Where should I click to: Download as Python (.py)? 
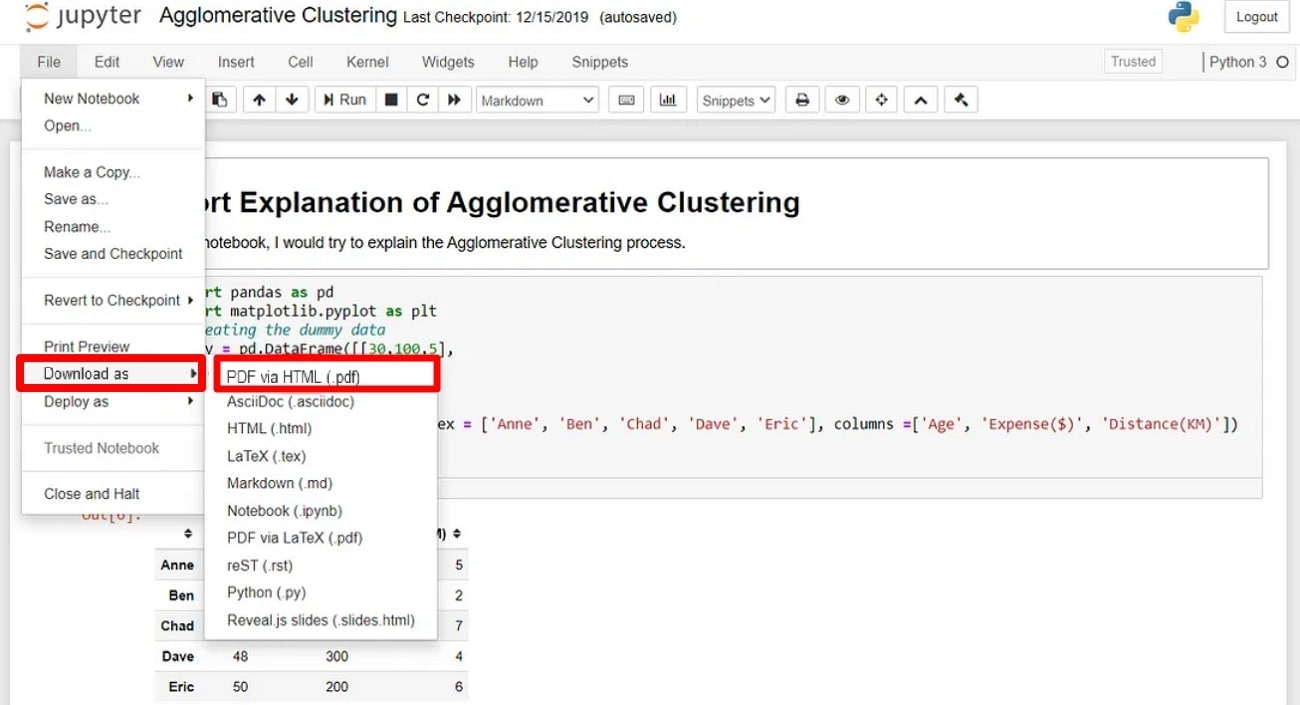[x=320, y=593]
